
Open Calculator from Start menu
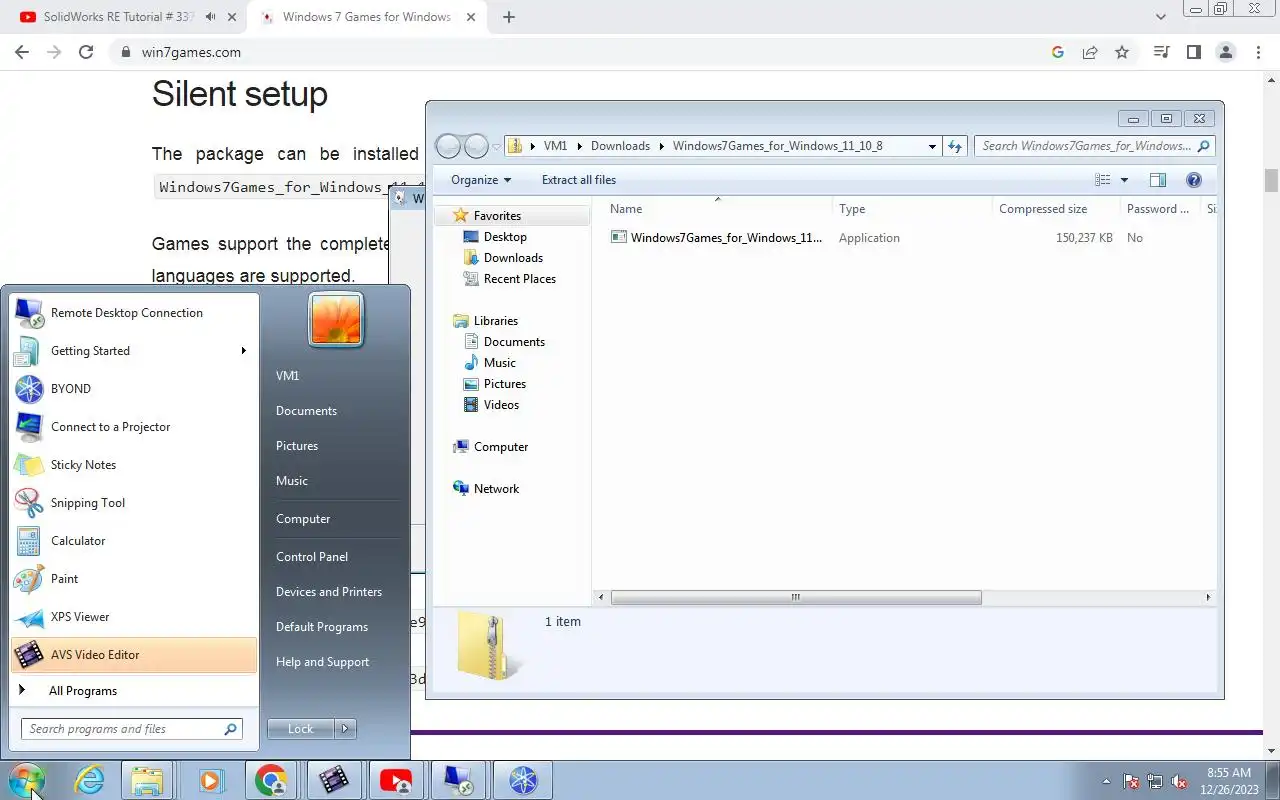point(134,541)
